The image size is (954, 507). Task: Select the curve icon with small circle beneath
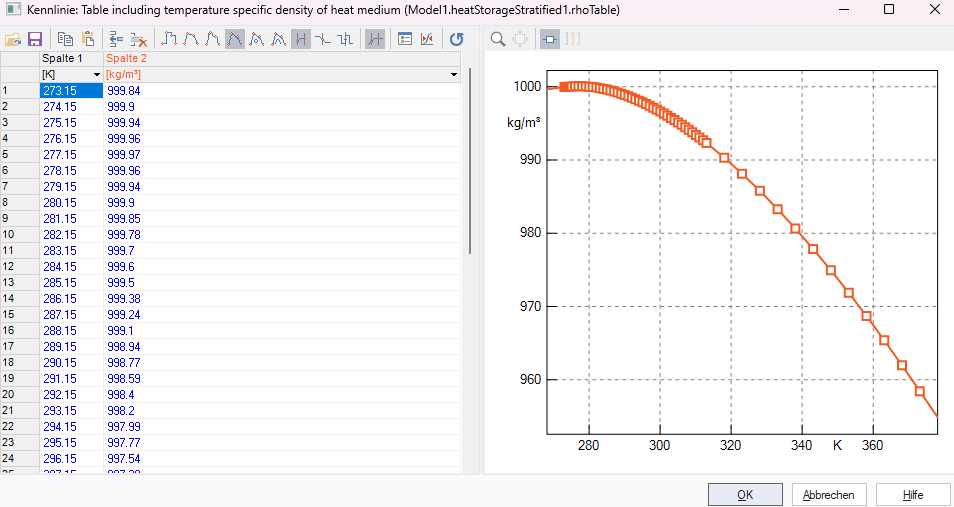(257, 40)
